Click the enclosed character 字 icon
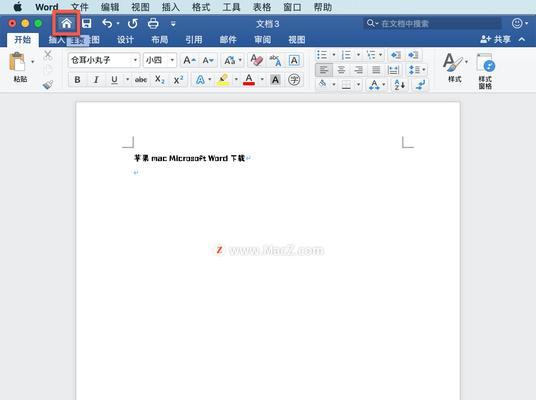This screenshot has height=400, width=536. (x=294, y=80)
